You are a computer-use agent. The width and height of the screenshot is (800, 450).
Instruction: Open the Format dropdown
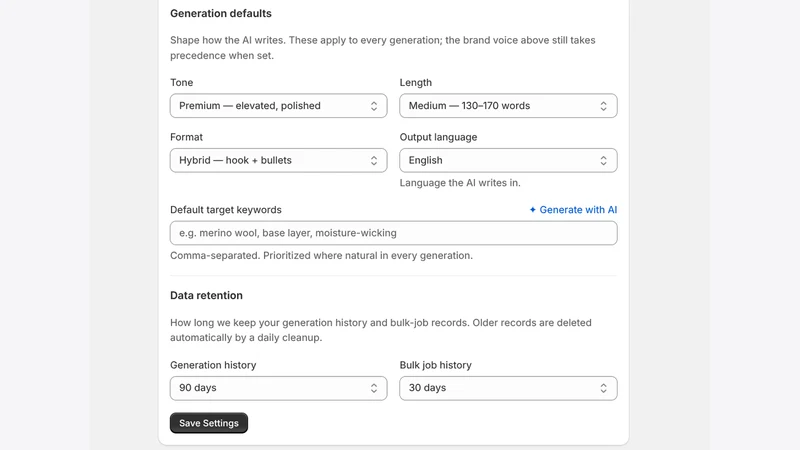coord(279,160)
